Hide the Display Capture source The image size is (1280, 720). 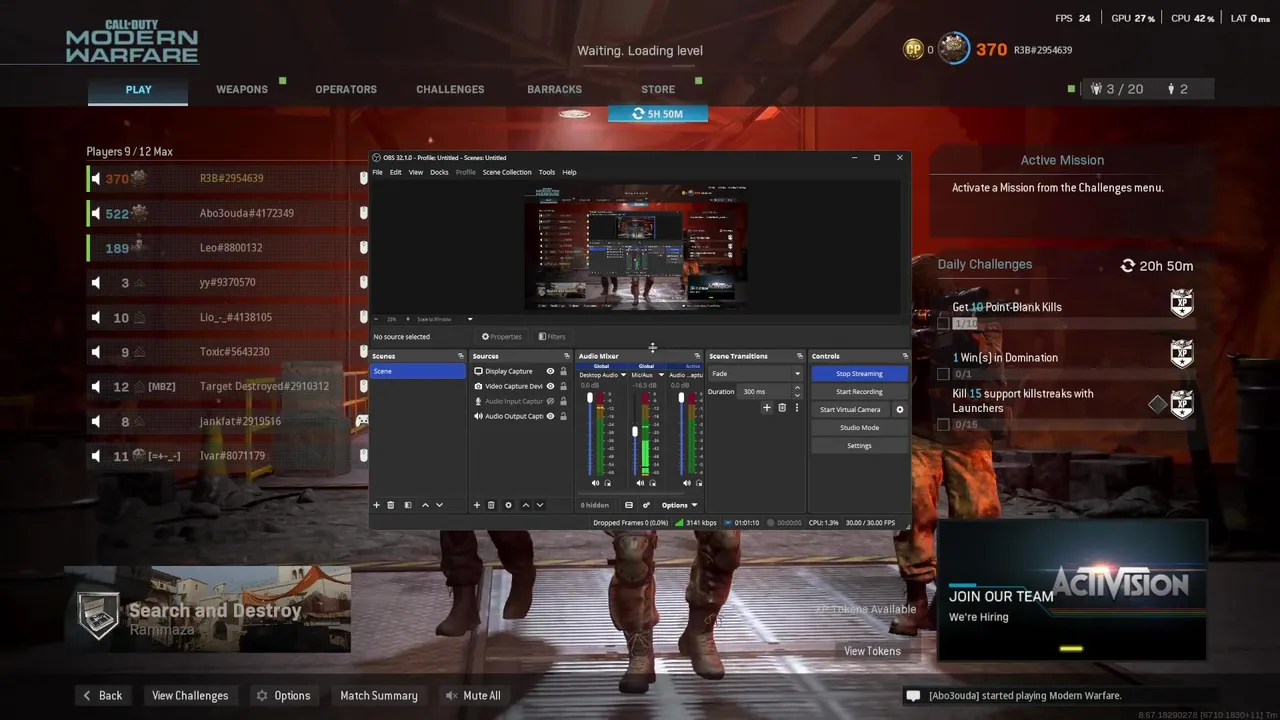pos(550,371)
